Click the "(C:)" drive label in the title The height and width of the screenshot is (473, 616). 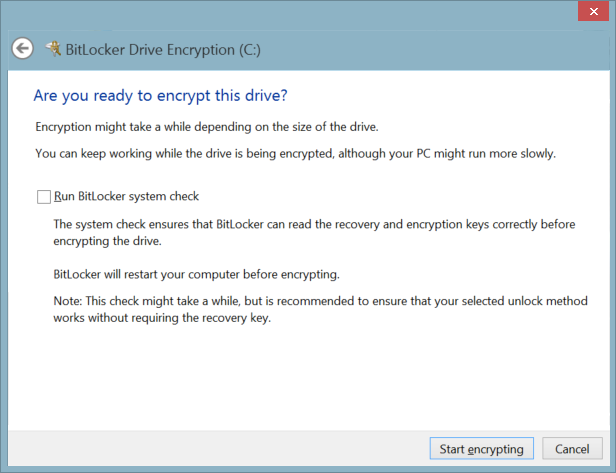(x=245, y=49)
